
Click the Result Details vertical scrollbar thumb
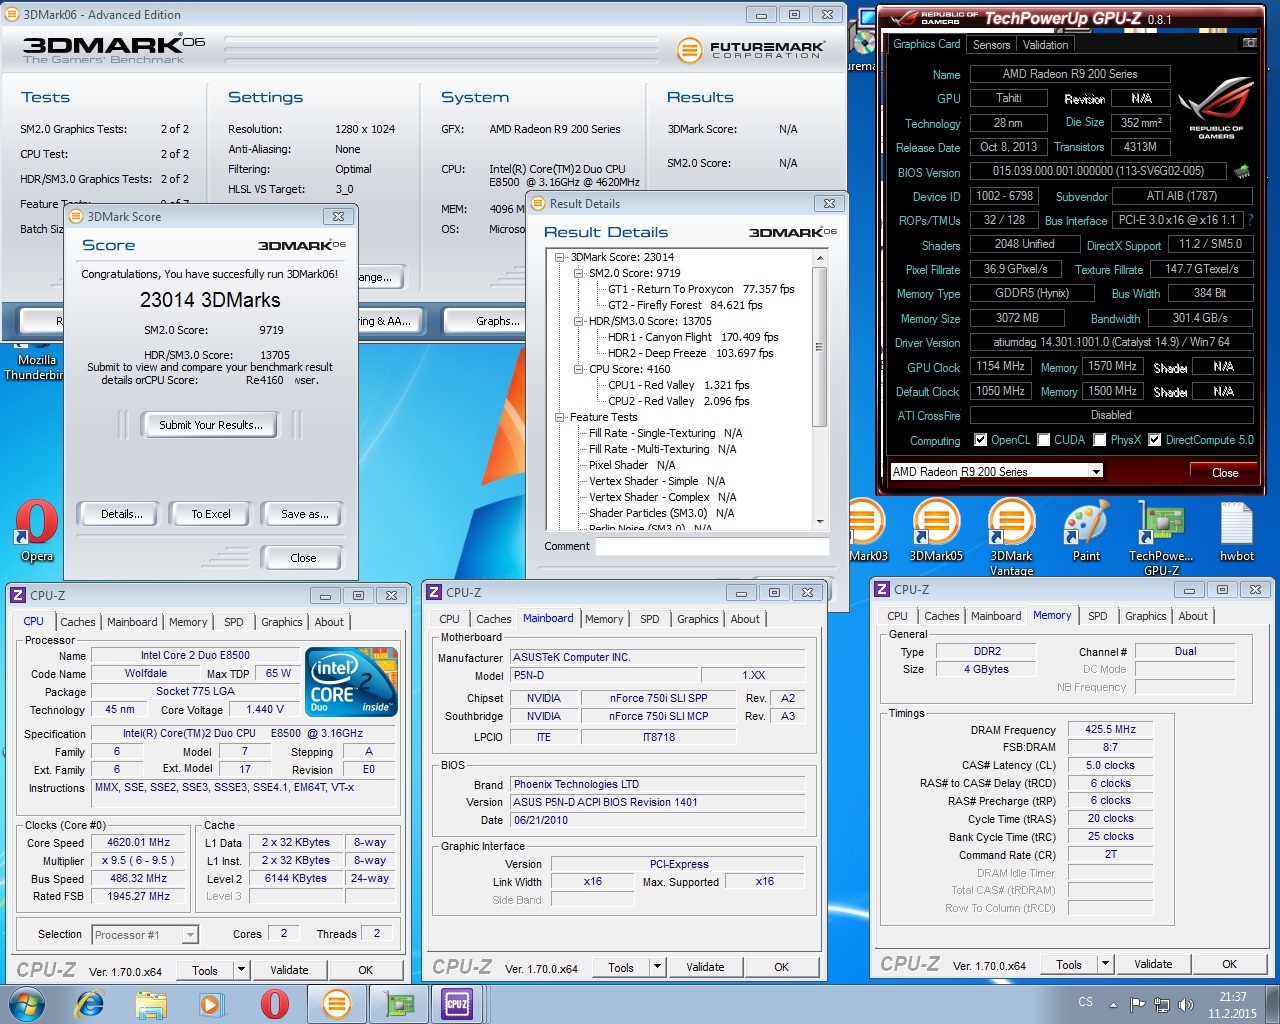tap(820, 346)
